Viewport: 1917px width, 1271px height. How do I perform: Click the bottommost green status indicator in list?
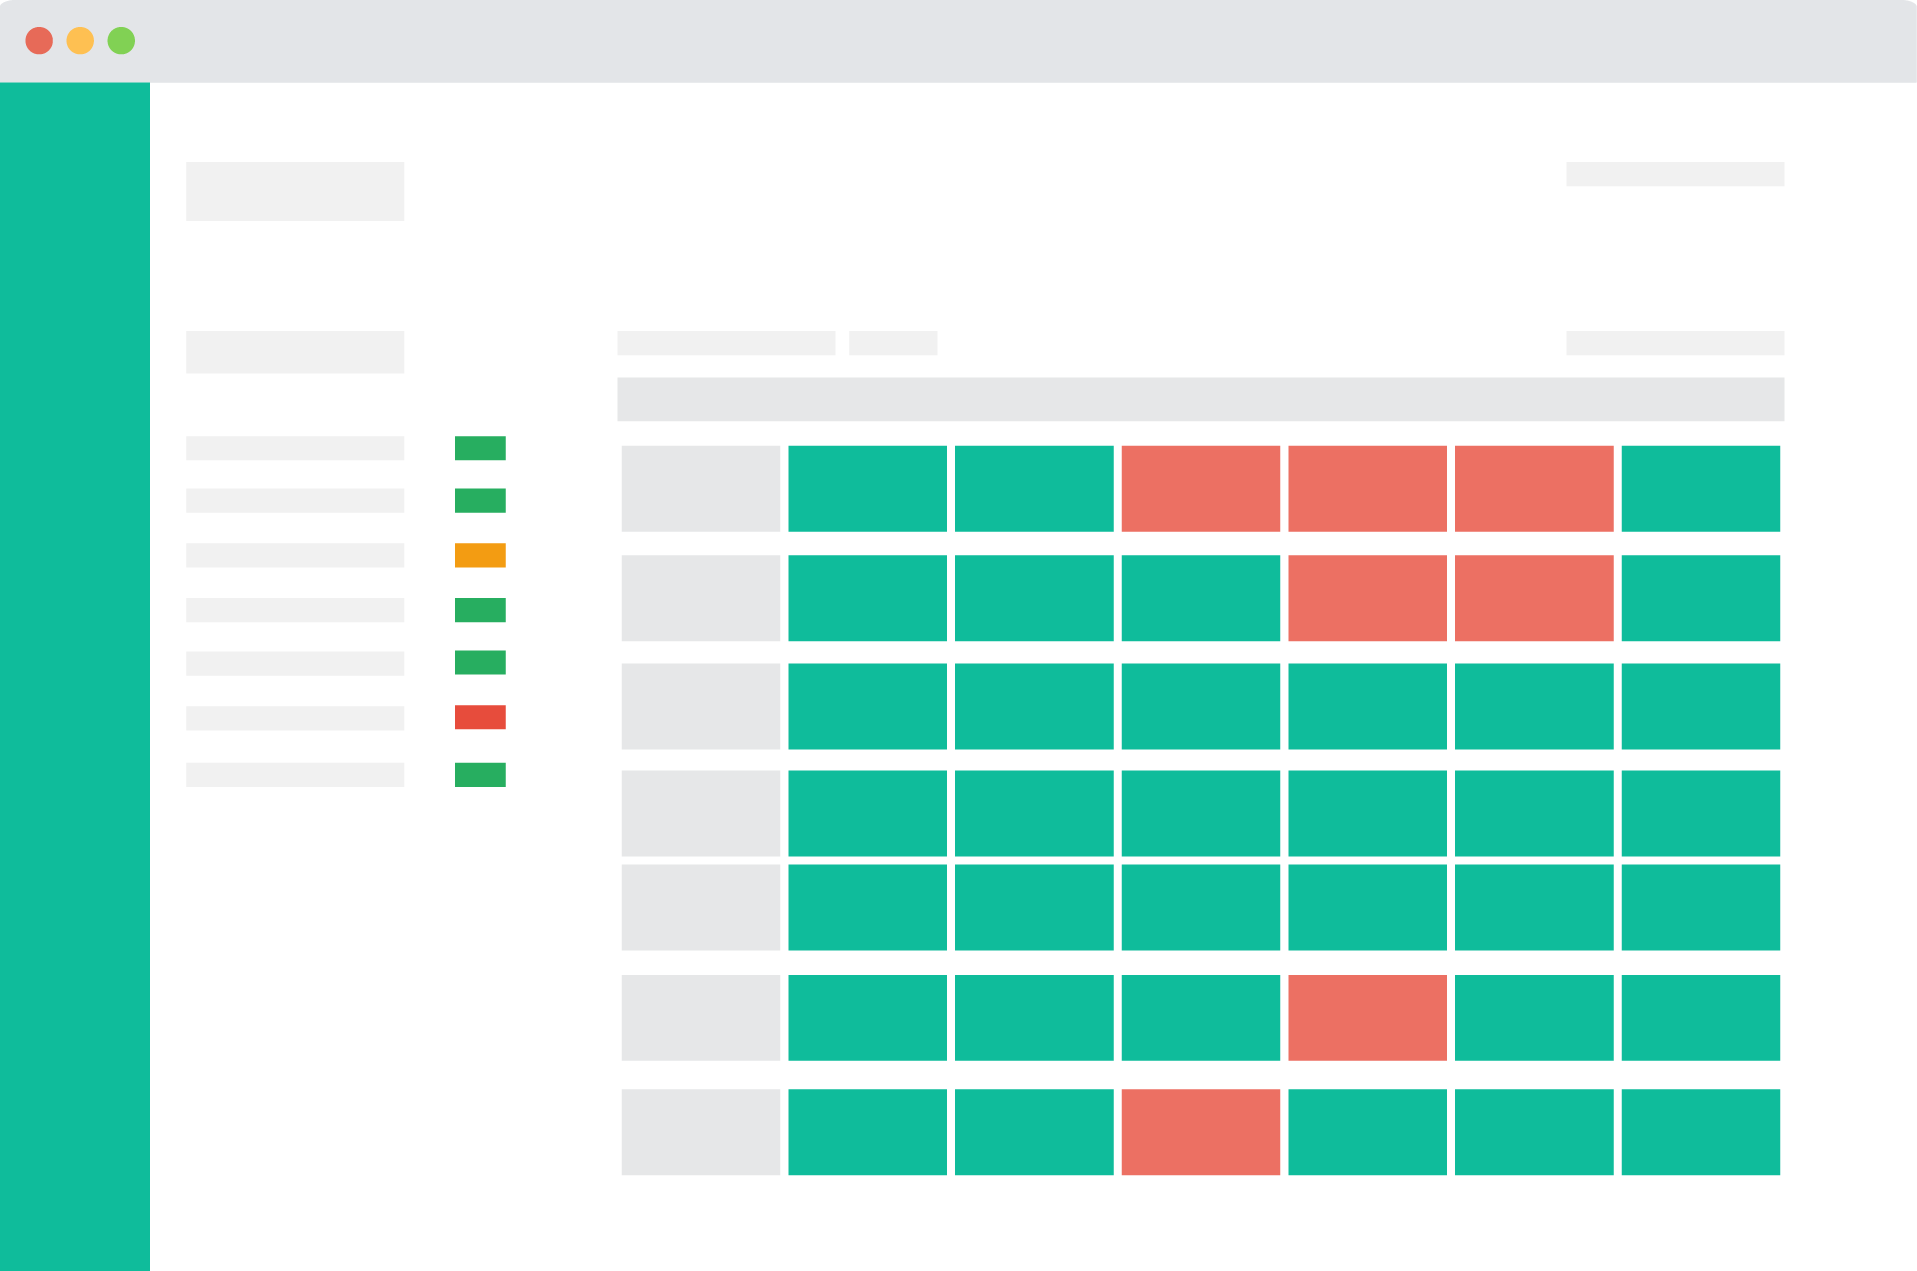[480, 775]
